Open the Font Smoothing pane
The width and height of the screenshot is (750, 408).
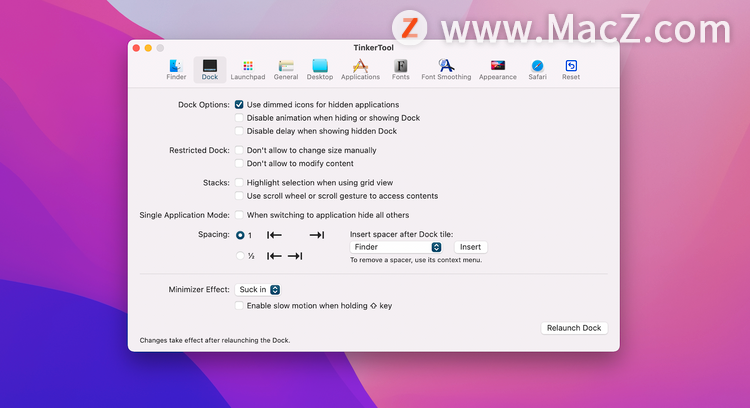pos(446,69)
